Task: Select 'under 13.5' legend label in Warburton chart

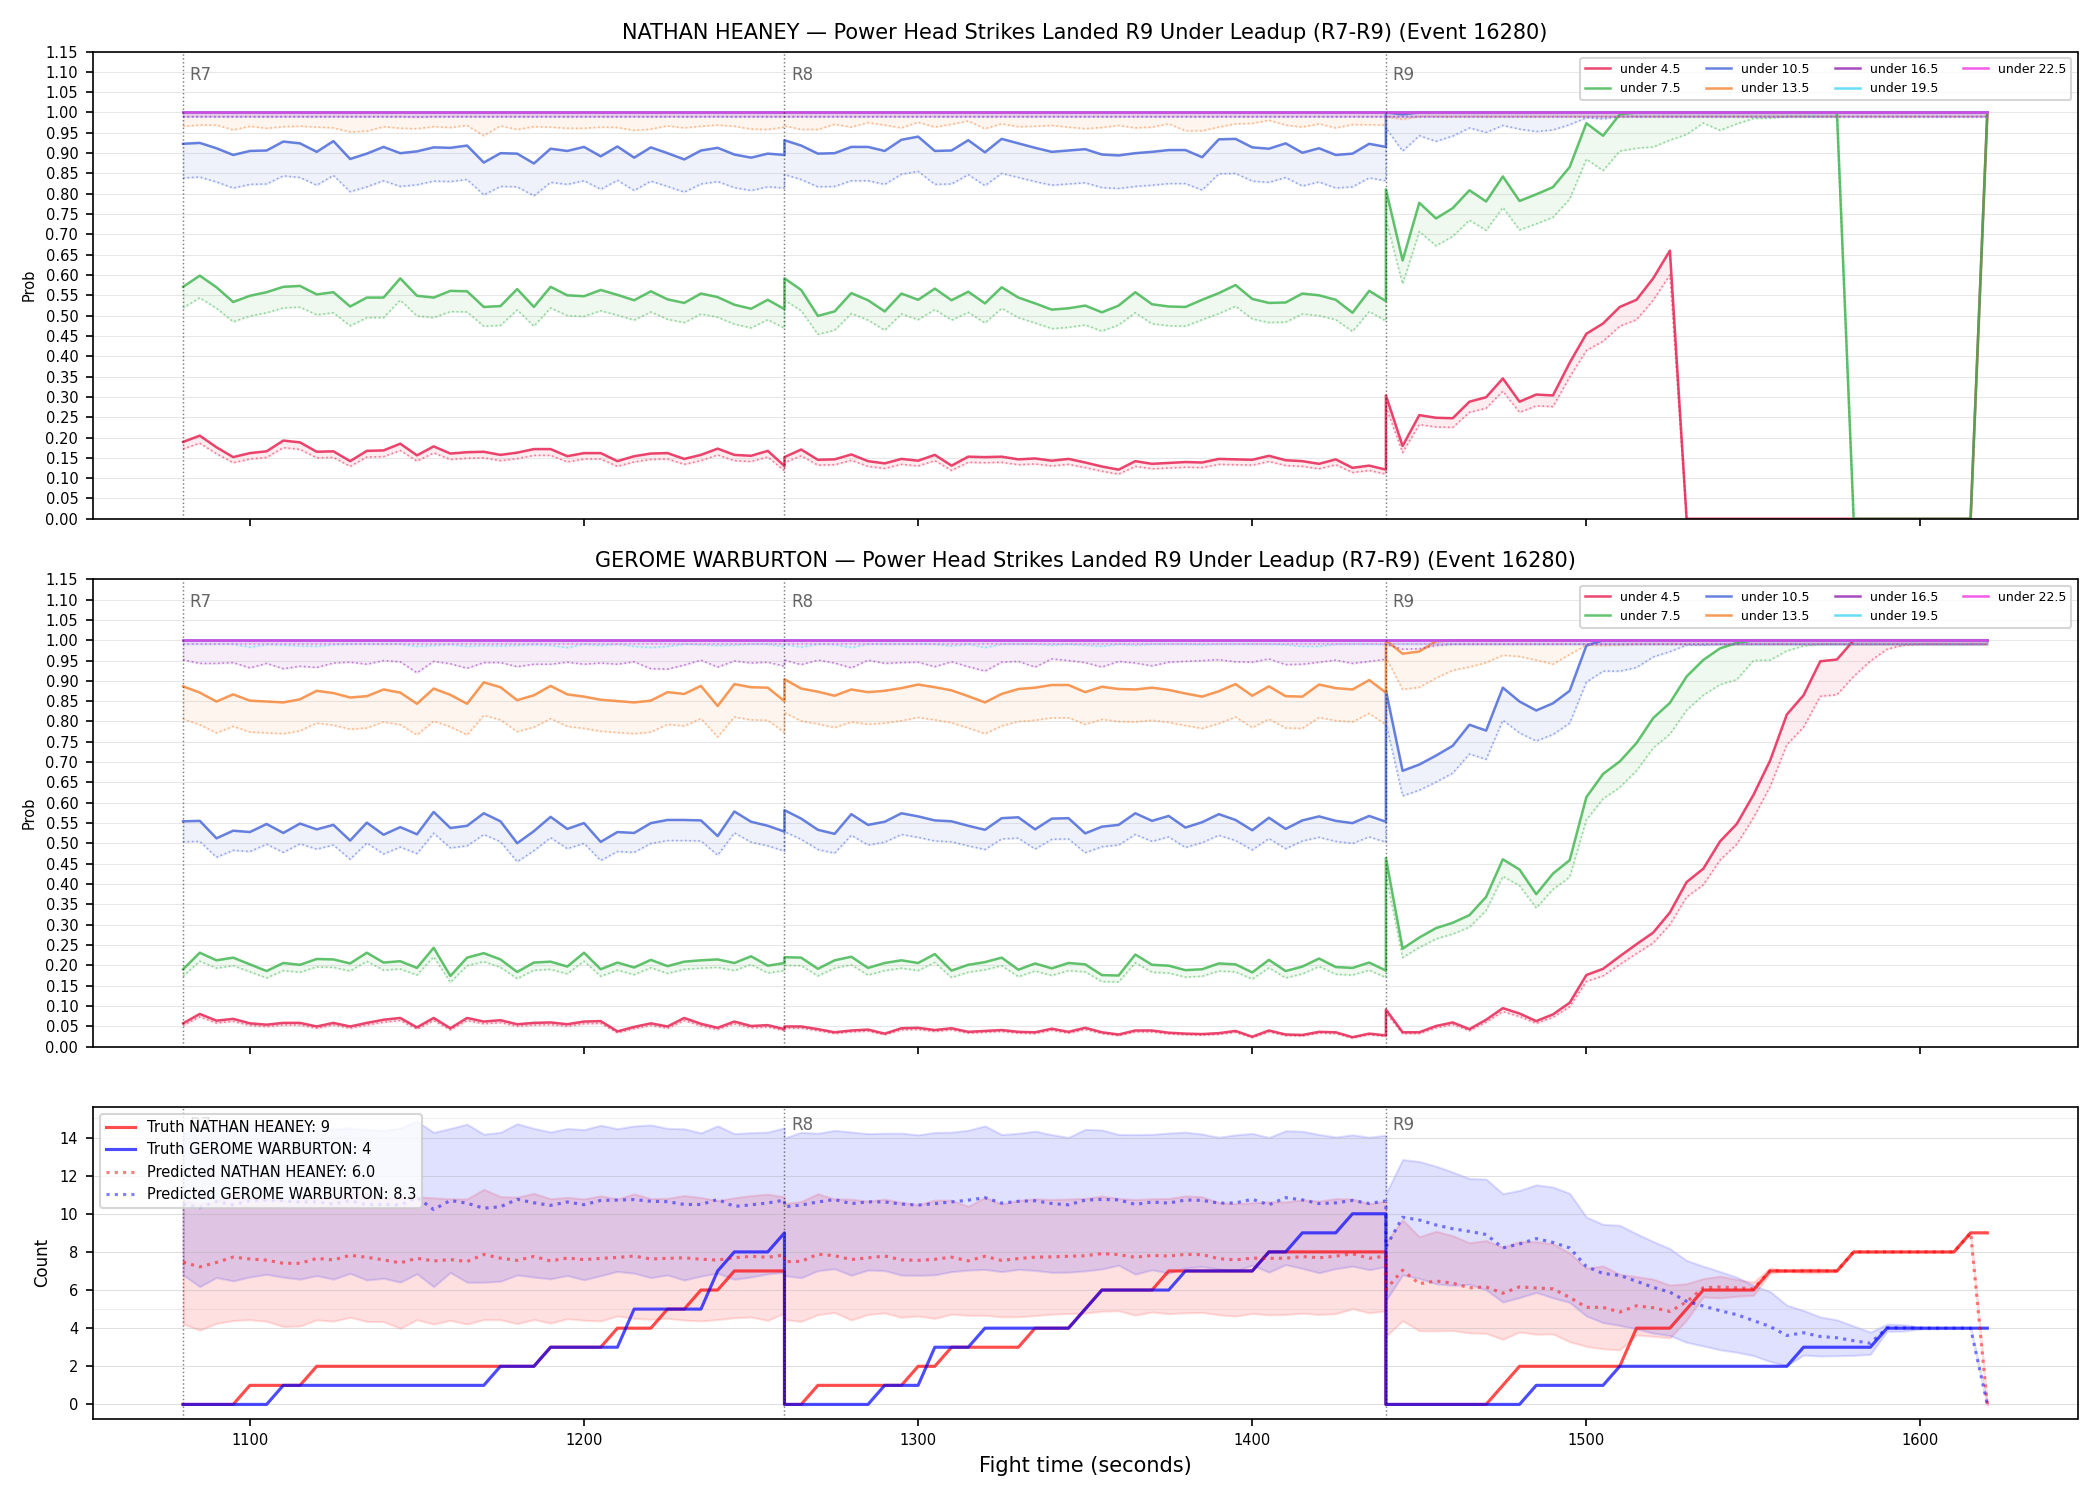Action: [x=1774, y=616]
